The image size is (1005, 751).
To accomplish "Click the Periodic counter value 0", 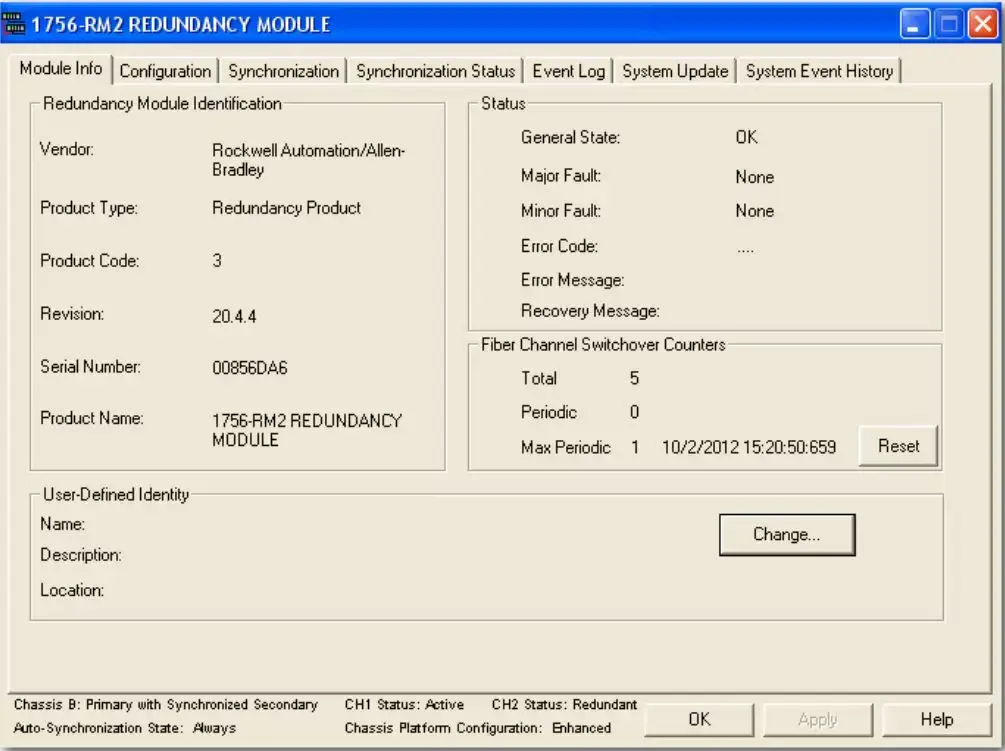I will tap(634, 412).
